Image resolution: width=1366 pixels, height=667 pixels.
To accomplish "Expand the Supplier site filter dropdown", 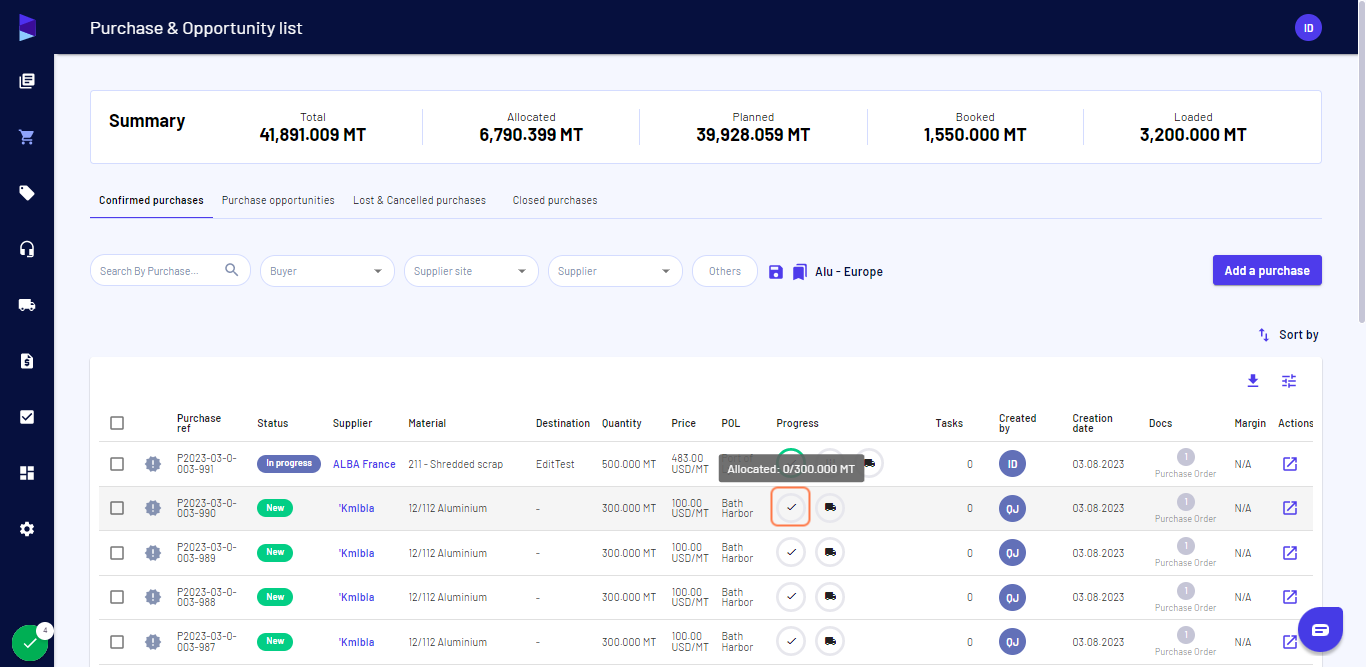I will click(x=471, y=271).
